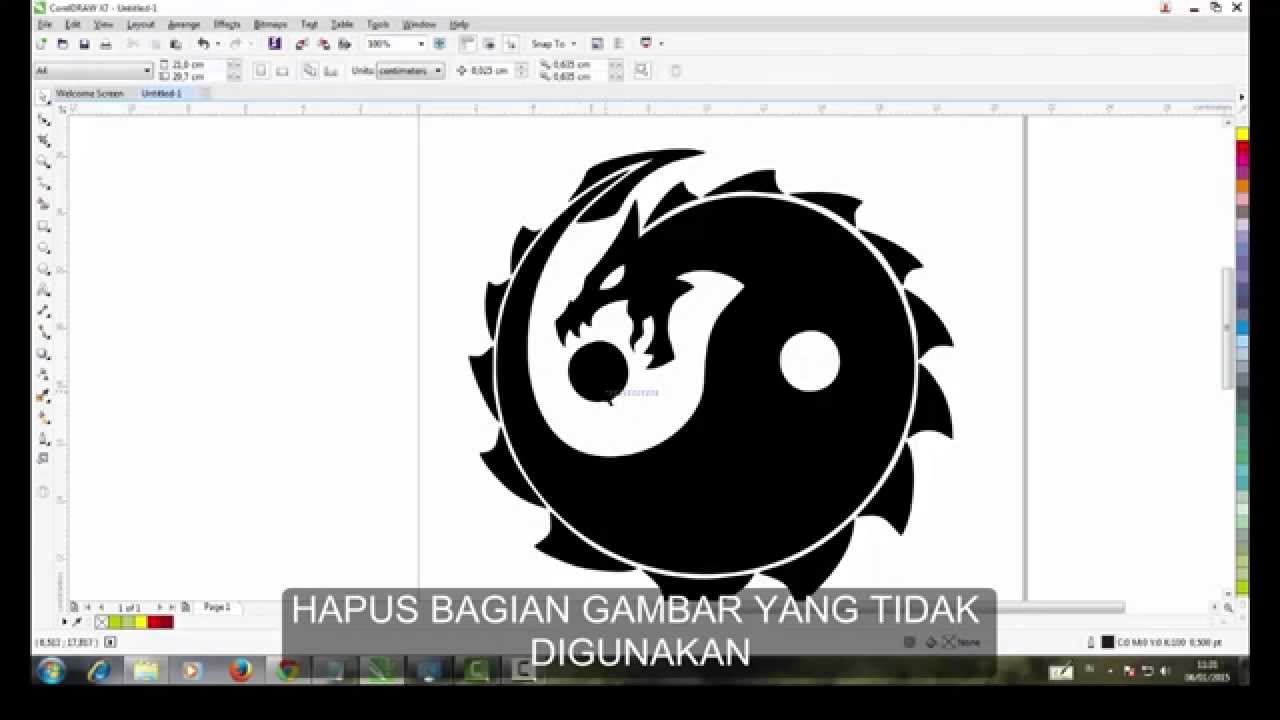Select the Pick tool in toolbox

coord(44,98)
